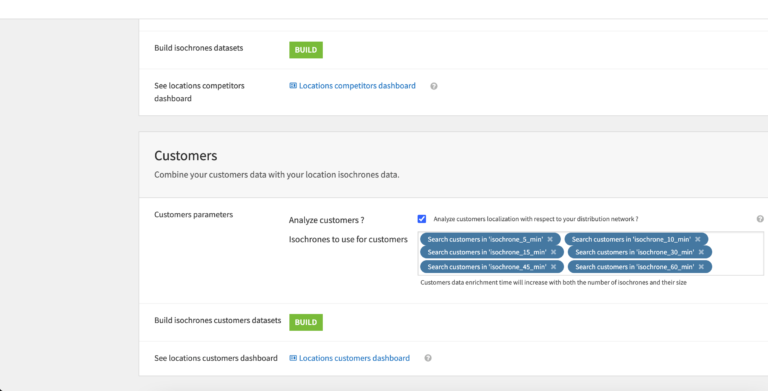The width and height of the screenshot is (768, 391).
Task: Toggle the Analyze customers checkbox
Action: [422, 219]
